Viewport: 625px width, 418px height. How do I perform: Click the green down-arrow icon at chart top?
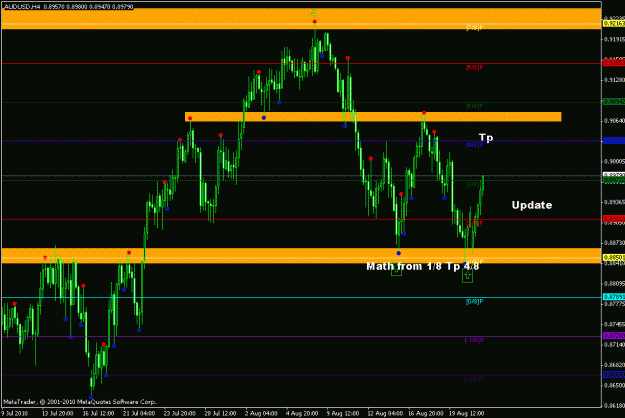pyautogui.click(x=314, y=13)
